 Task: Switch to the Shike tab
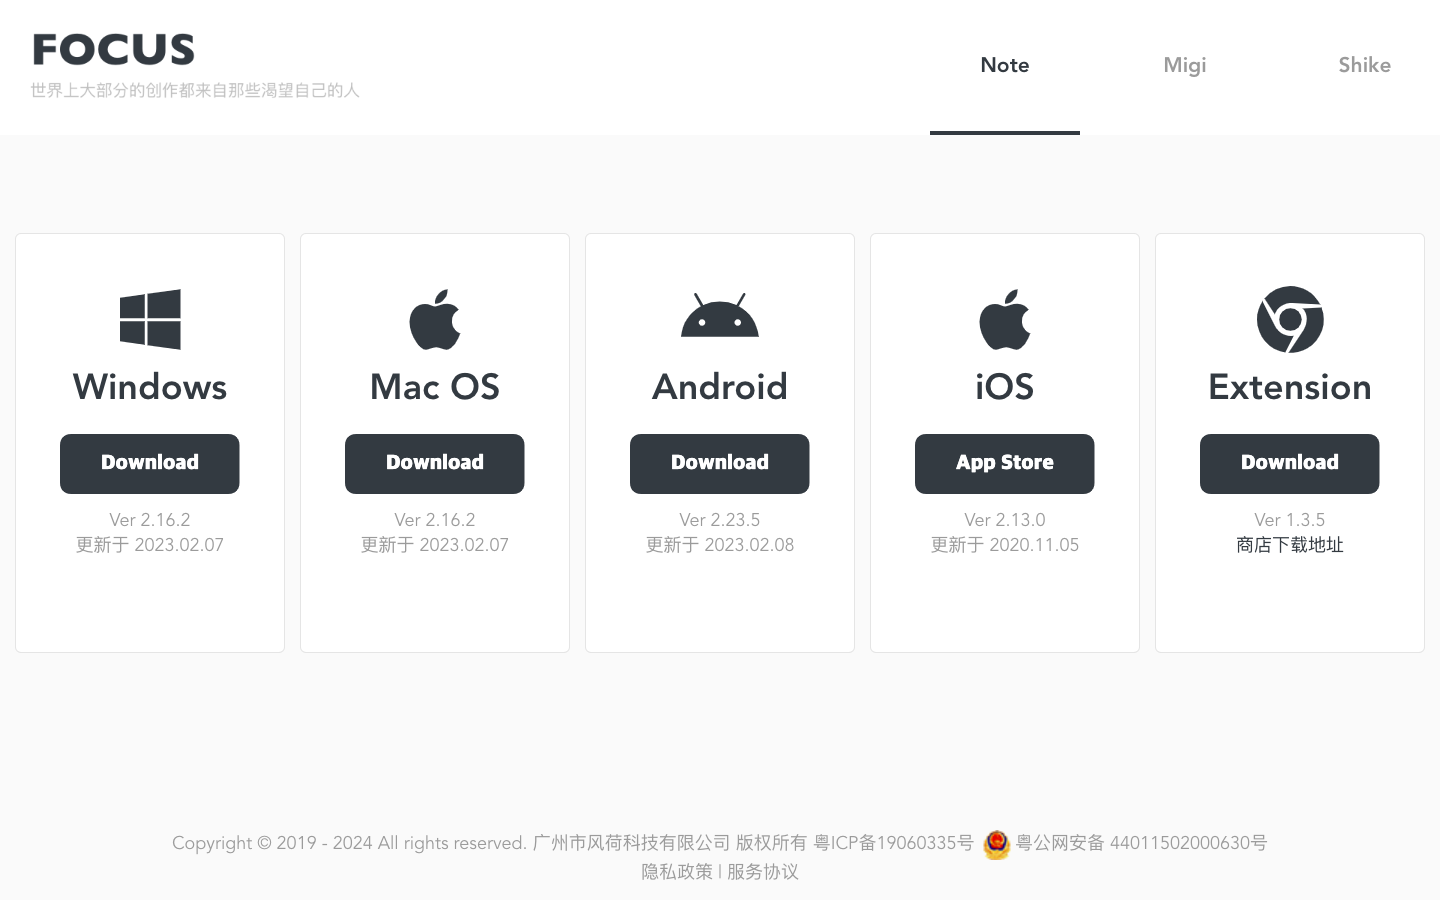click(x=1364, y=65)
